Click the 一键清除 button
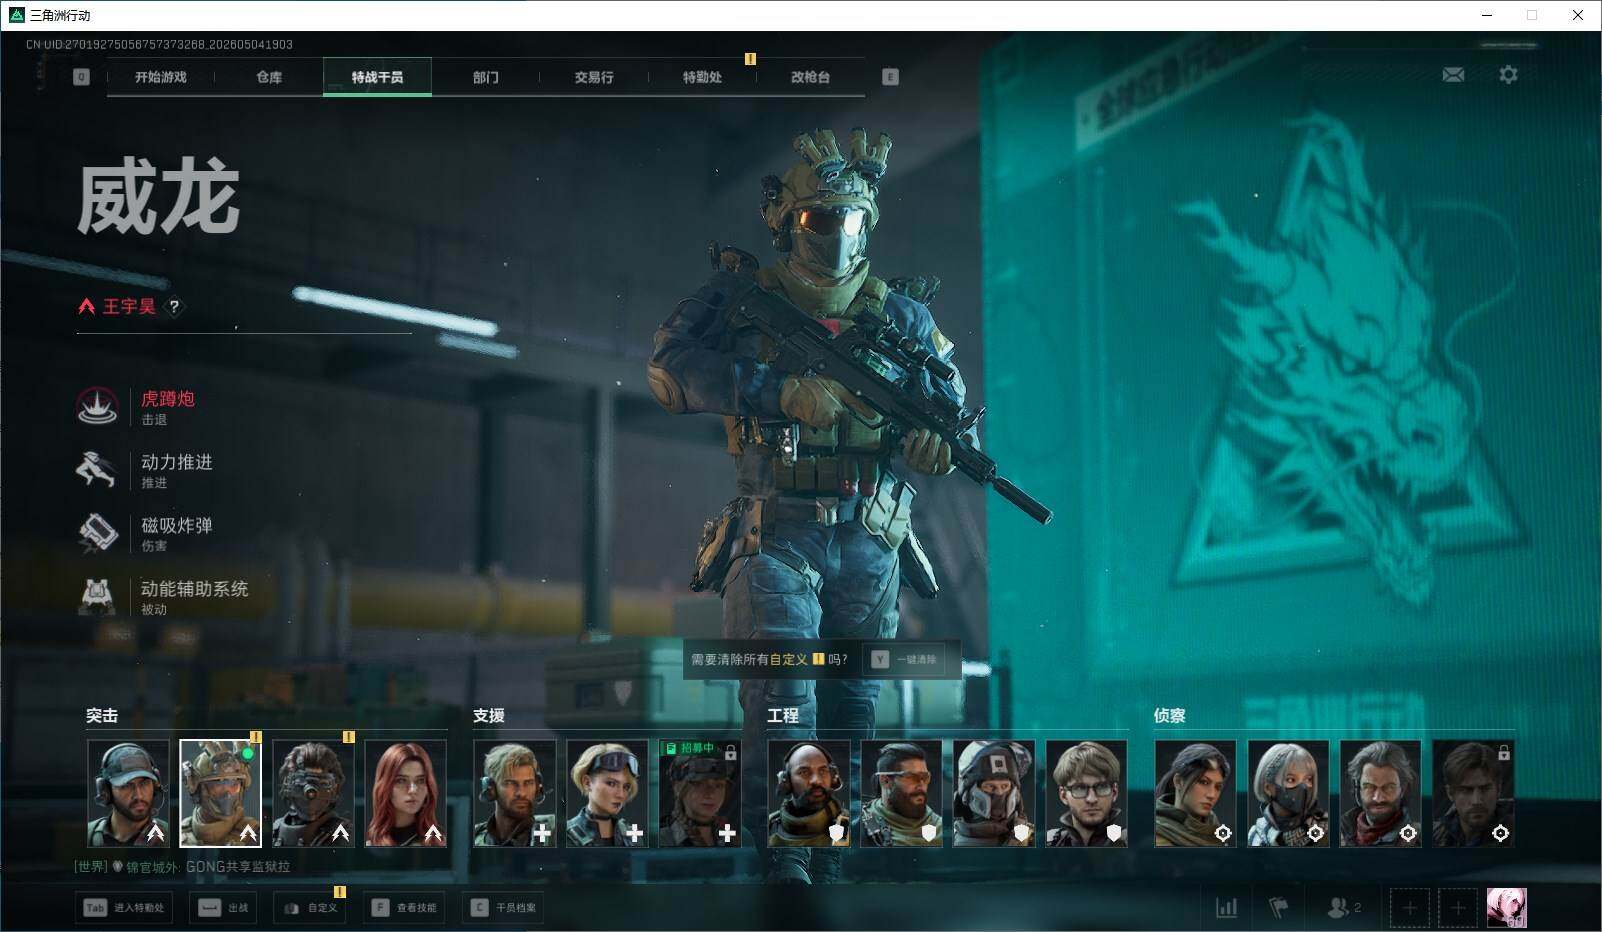 click(x=906, y=660)
